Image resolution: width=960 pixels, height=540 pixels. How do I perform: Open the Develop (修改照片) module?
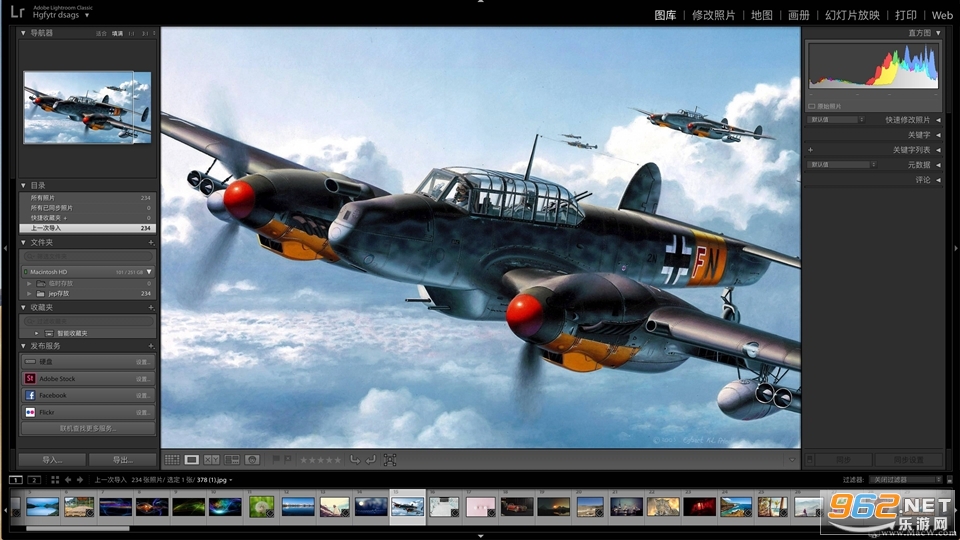point(713,15)
